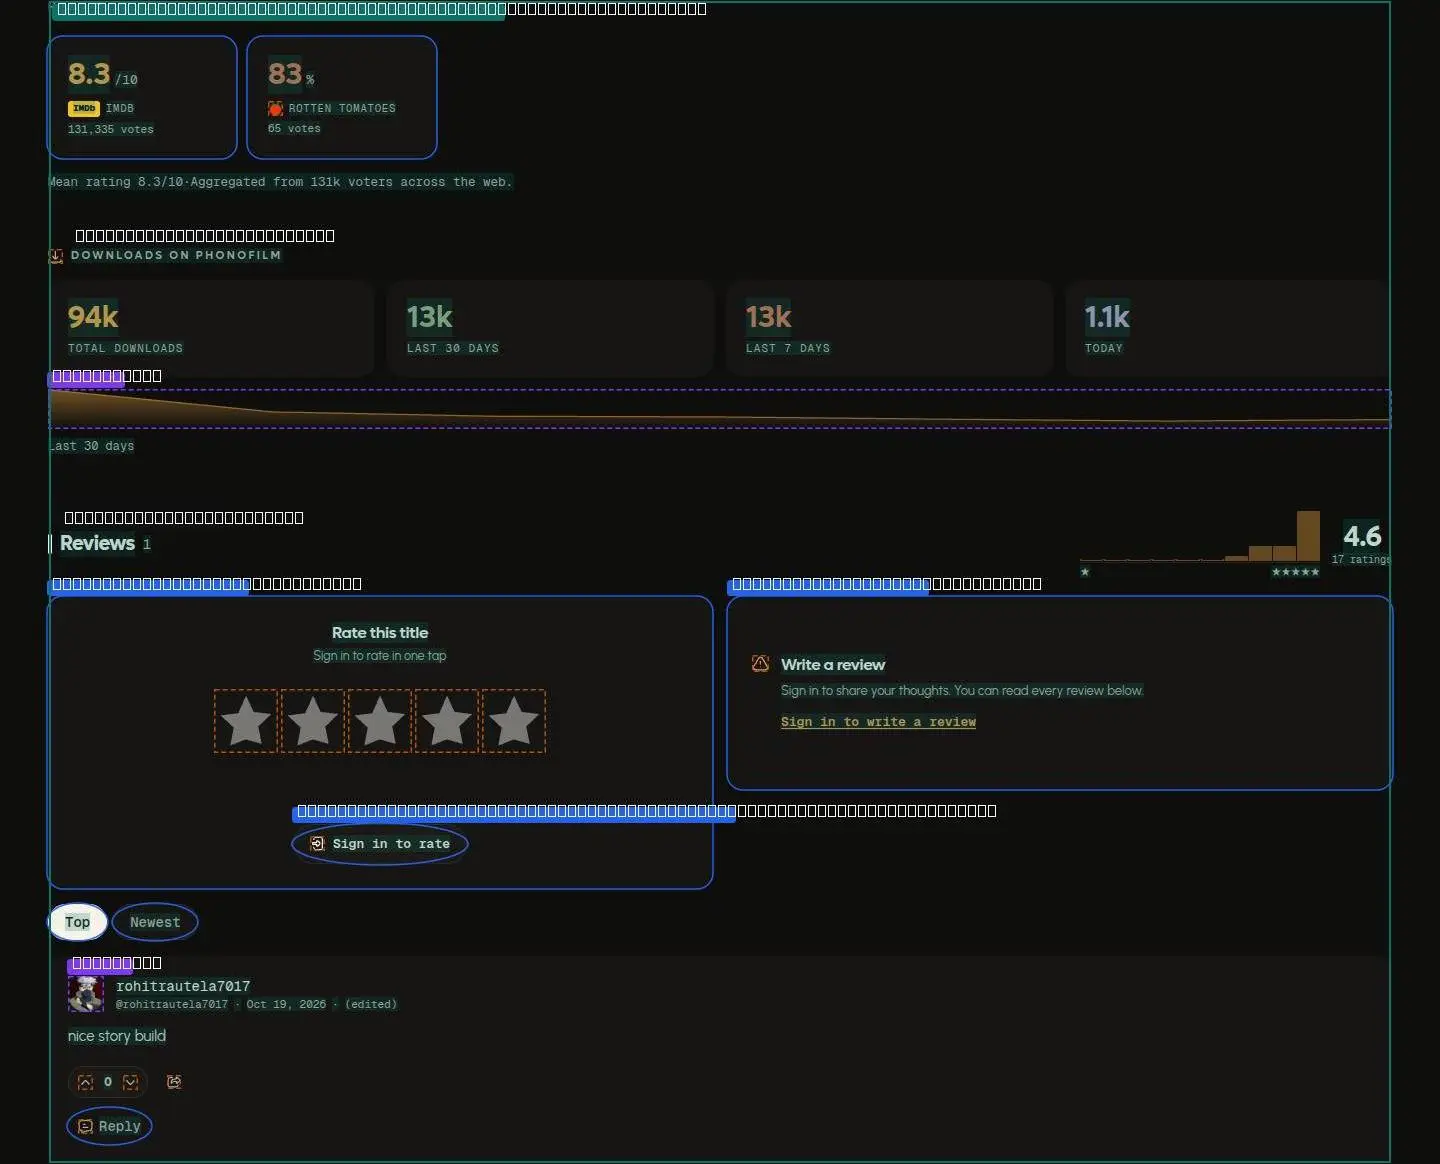The width and height of the screenshot is (1440, 1164).
Task: Click the Rotten Tomatoes tomato icon
Action: click(275, 108)
